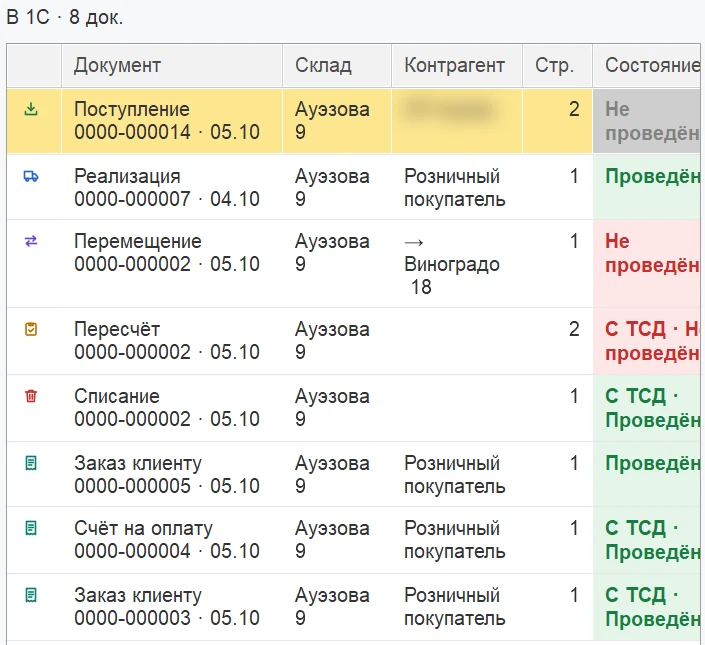Click Ауэзова 9 warehouse in Поступление row
This screenshot has width=705, height=645.
coord(332,120)
